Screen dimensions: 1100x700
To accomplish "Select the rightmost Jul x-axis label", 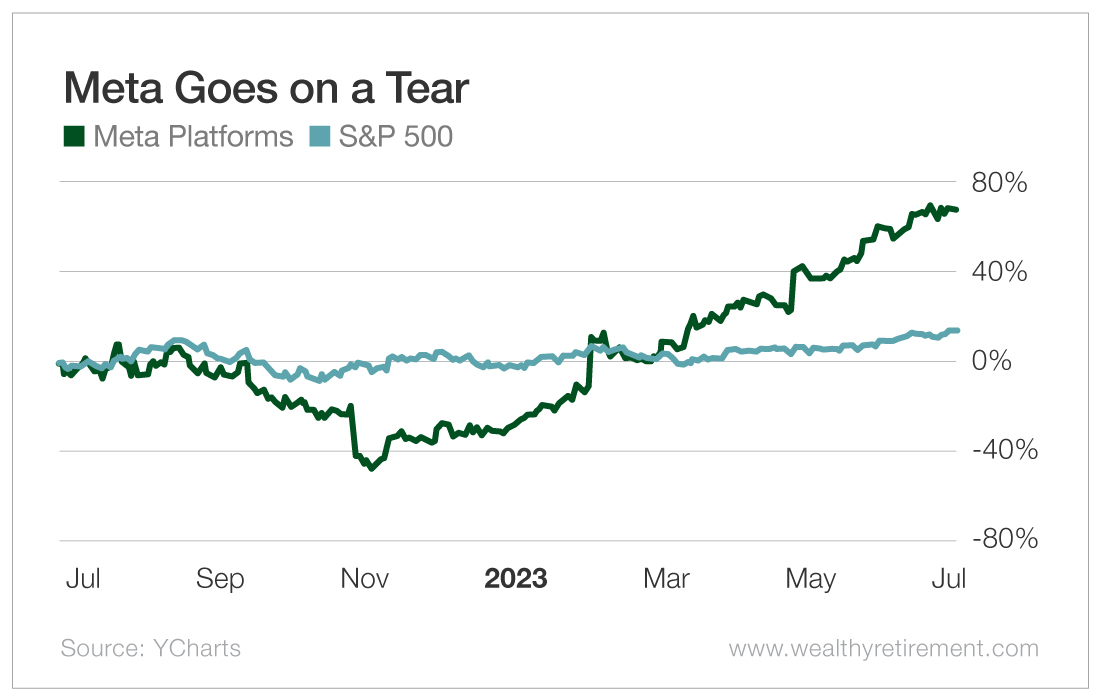I will (x=947, y=579).
